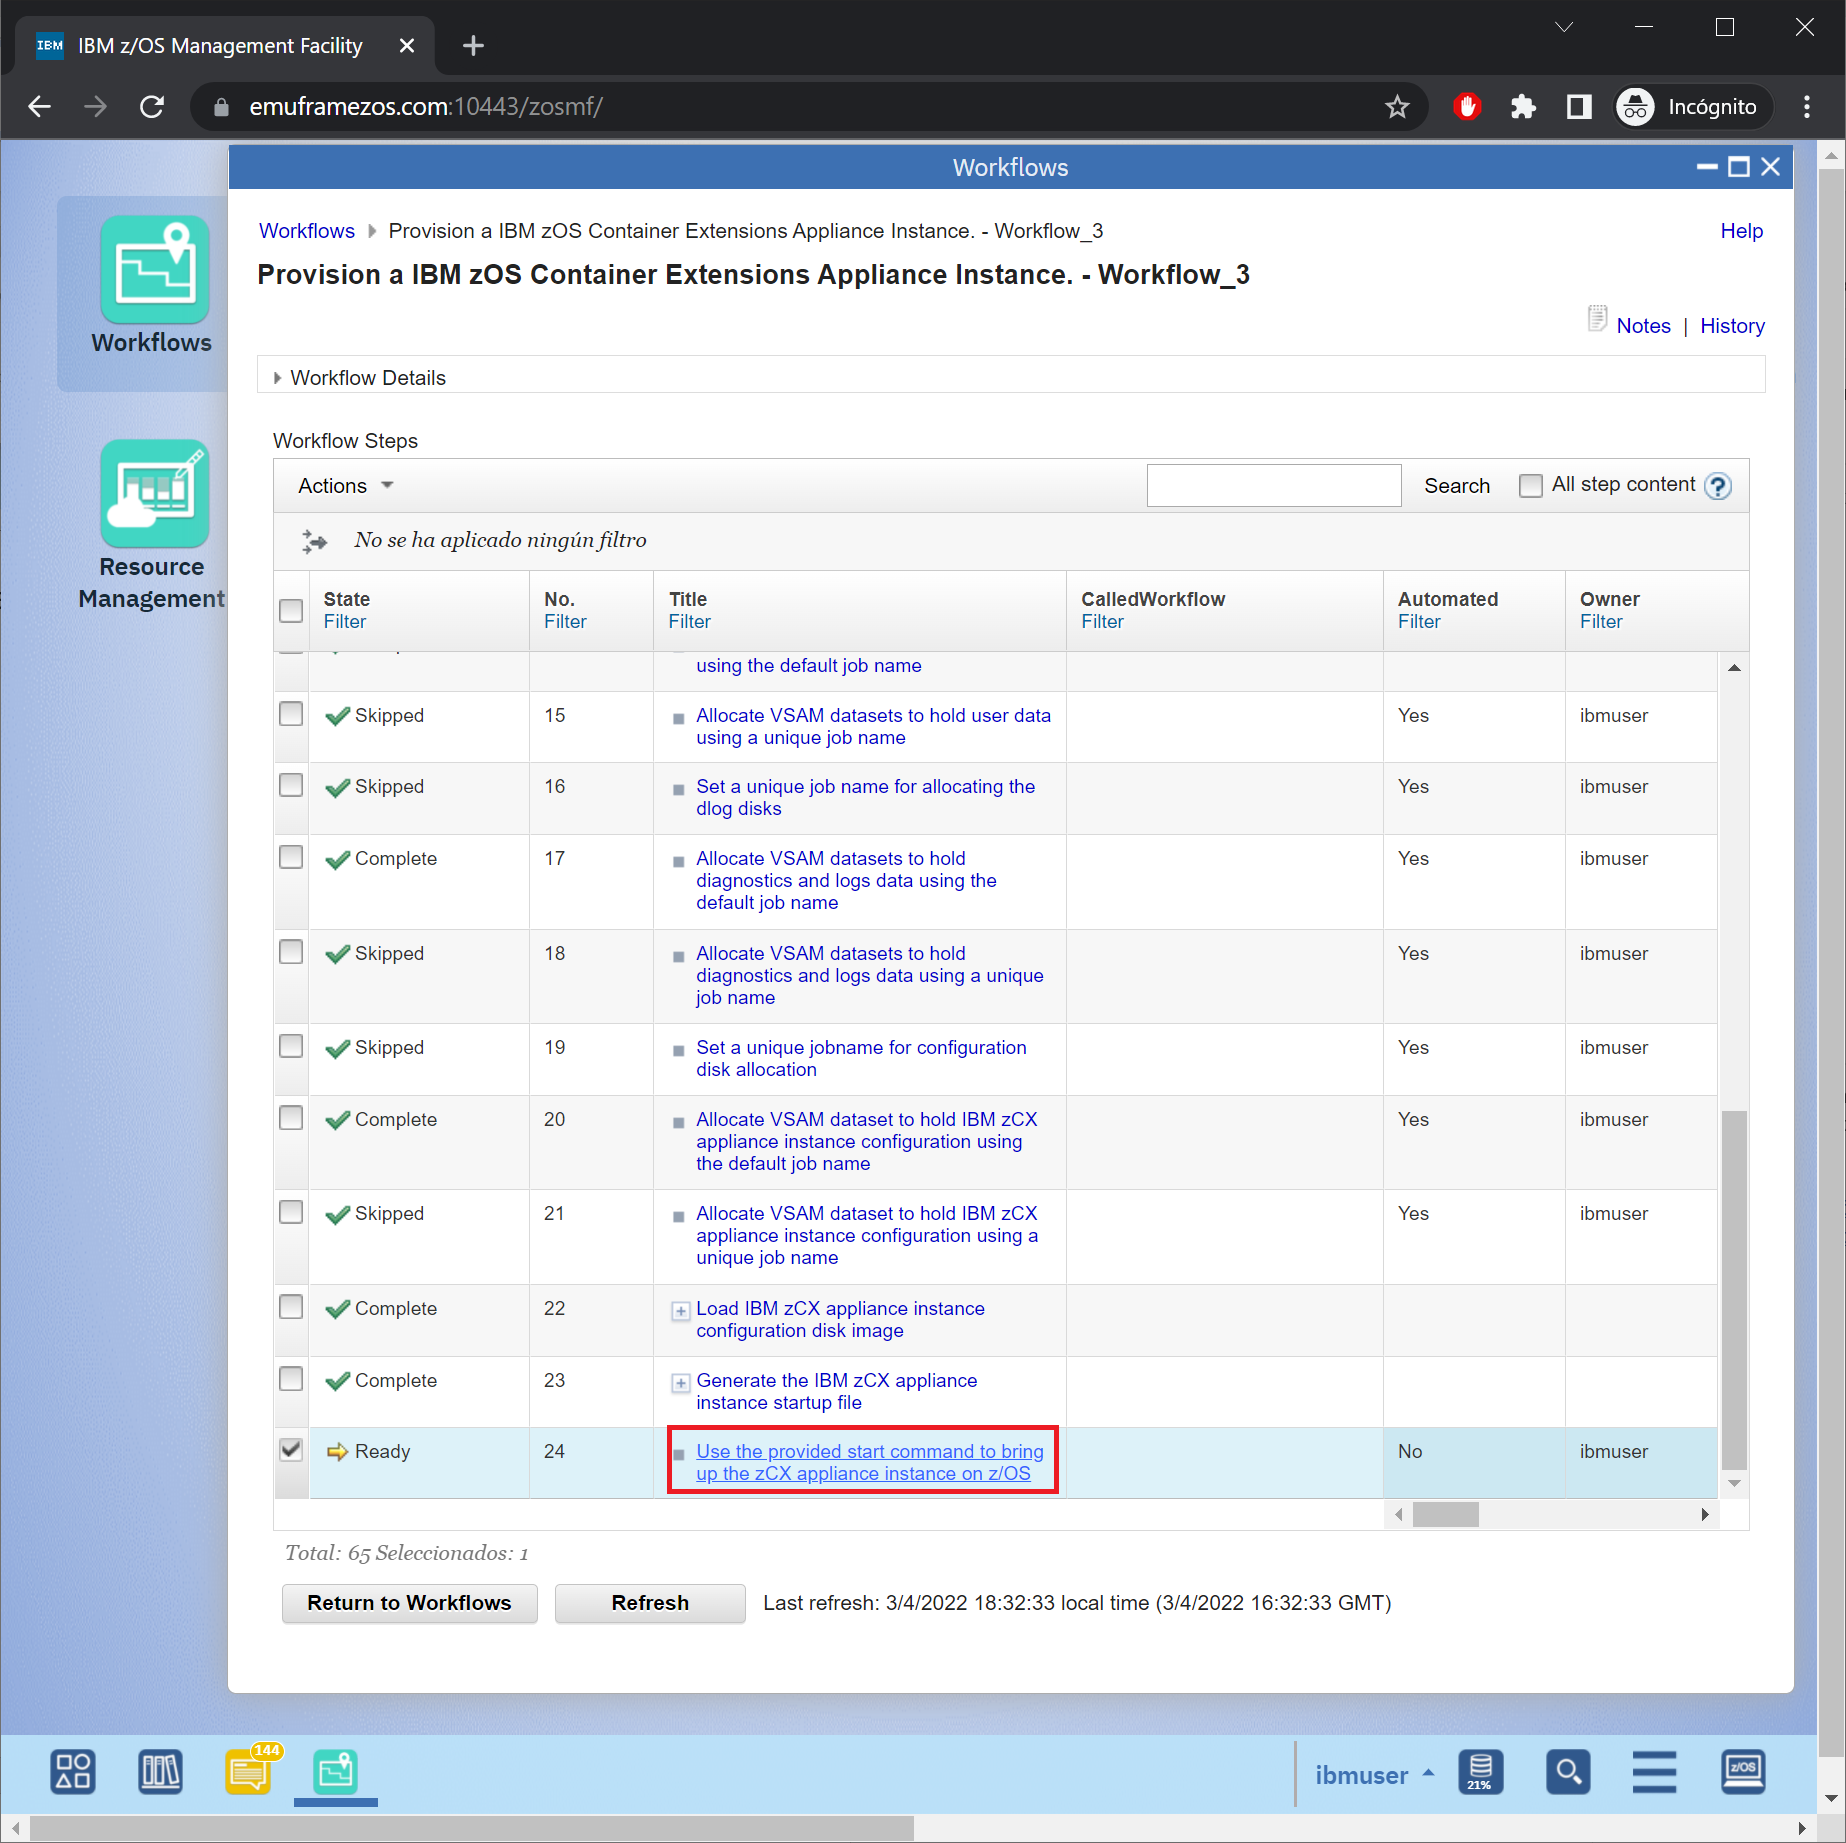Viewport: 1846px width, 1843px height.
Task: Uncheck the box for step 24
Action: pos(291,1450)
